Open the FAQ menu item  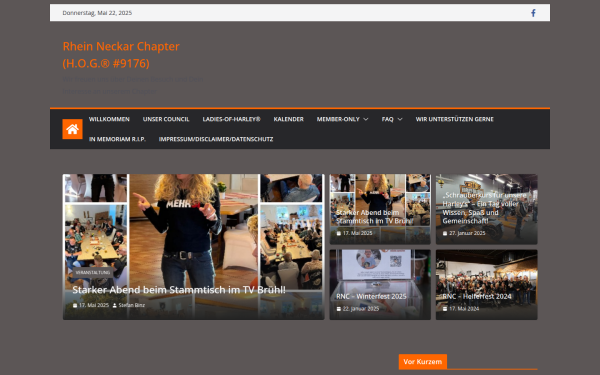click(387, 119)
